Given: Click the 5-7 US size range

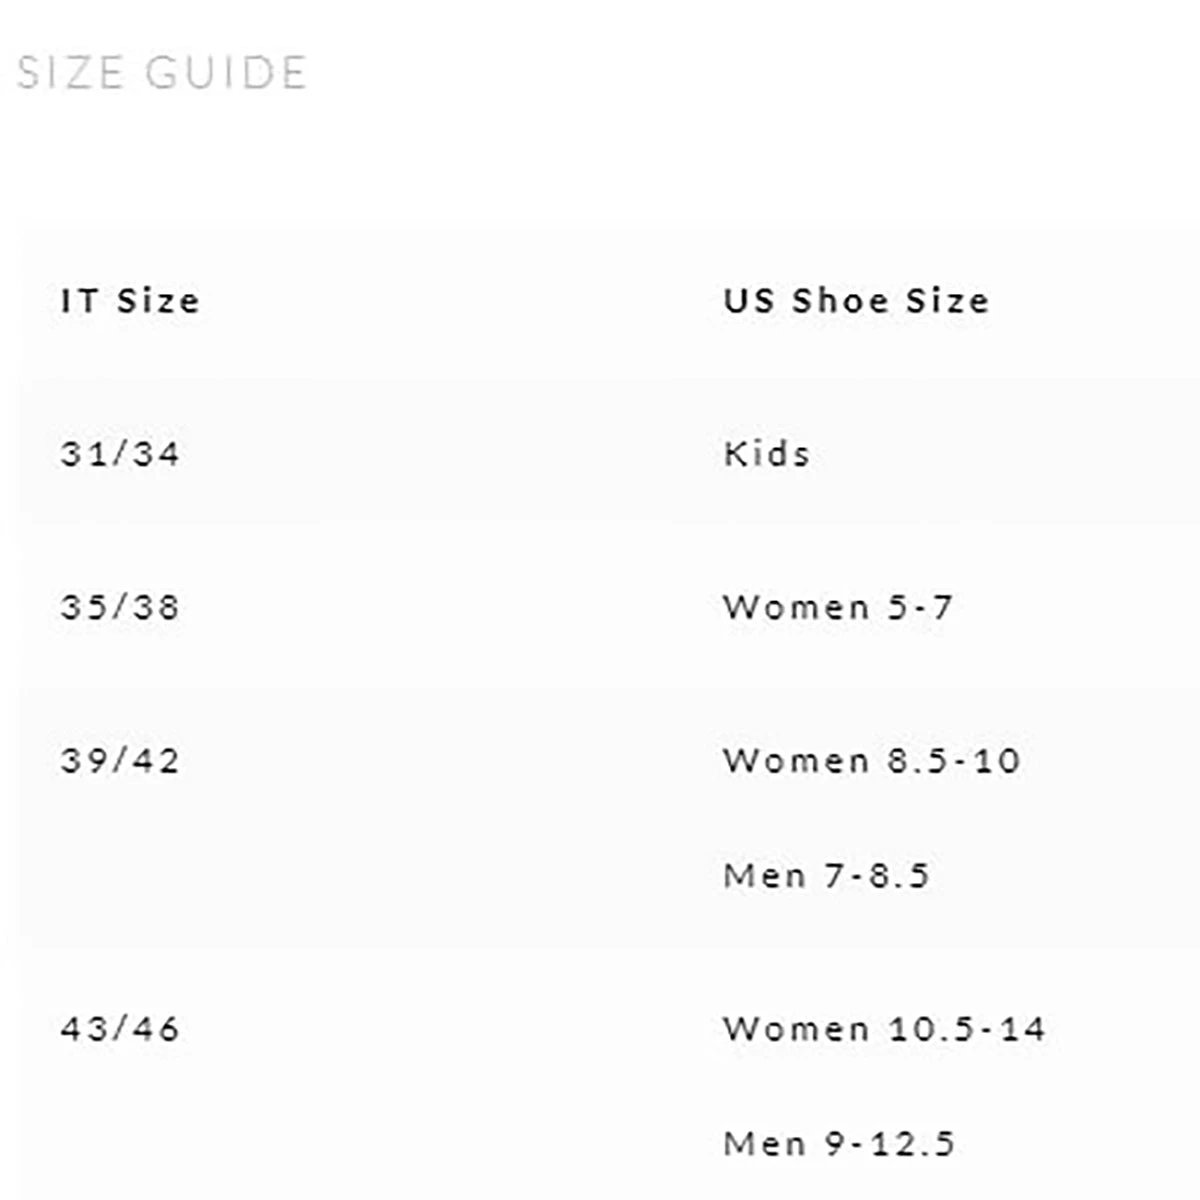Looking at the screenshot, I should point(920,607).
